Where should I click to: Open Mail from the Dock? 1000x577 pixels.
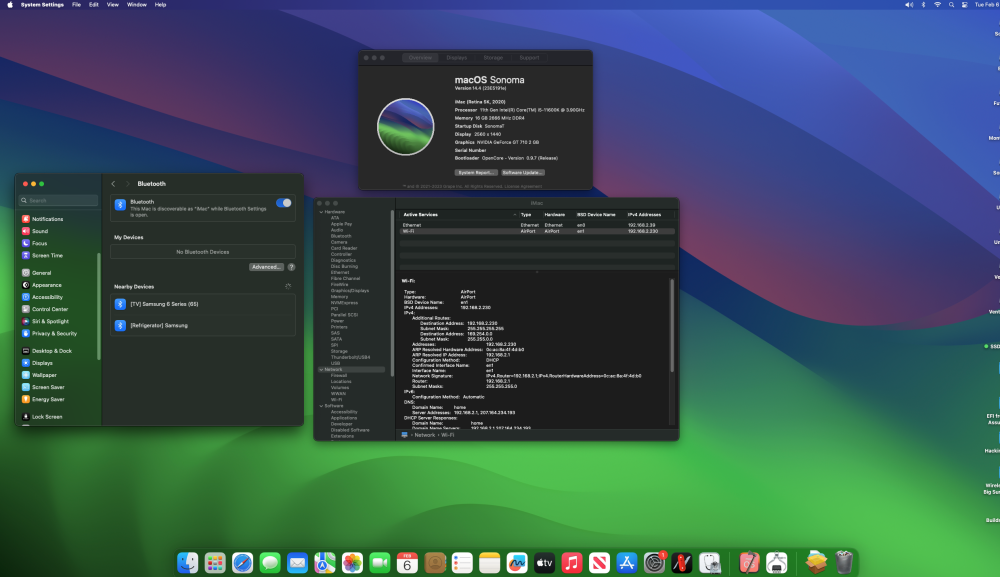(297, 563)
